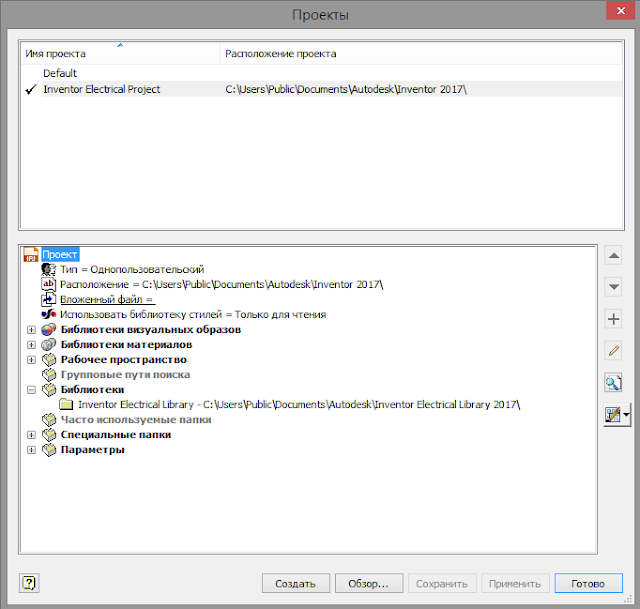The image size is (640, 609).
Task: Click the Применить button
Action: click(515, 583)
